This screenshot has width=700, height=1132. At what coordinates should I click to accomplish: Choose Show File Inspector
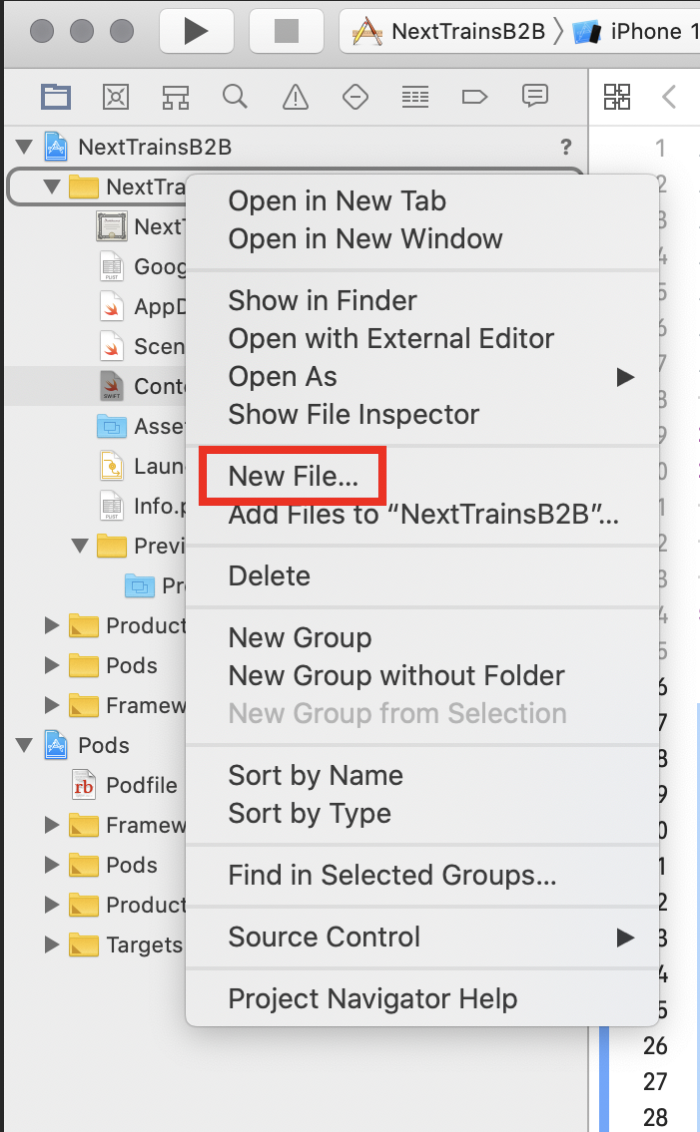[x=354, y=414]
